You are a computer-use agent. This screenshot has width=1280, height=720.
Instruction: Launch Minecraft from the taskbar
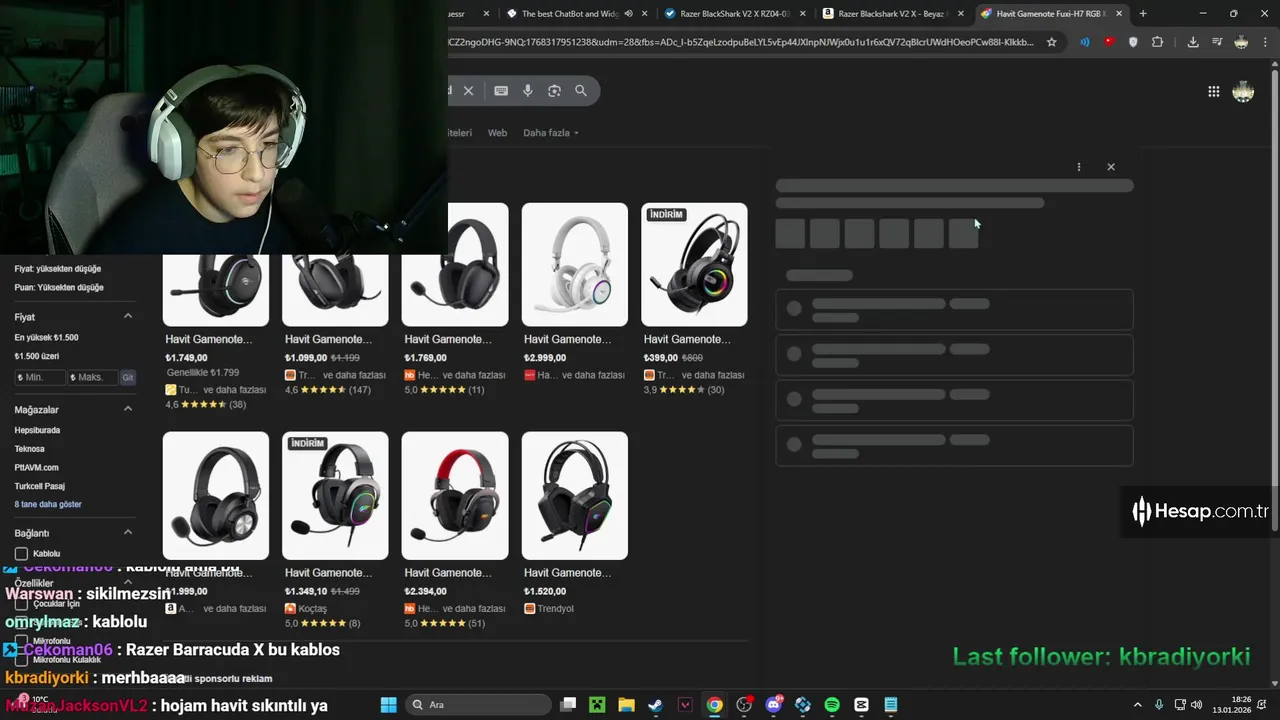point(597,705)
